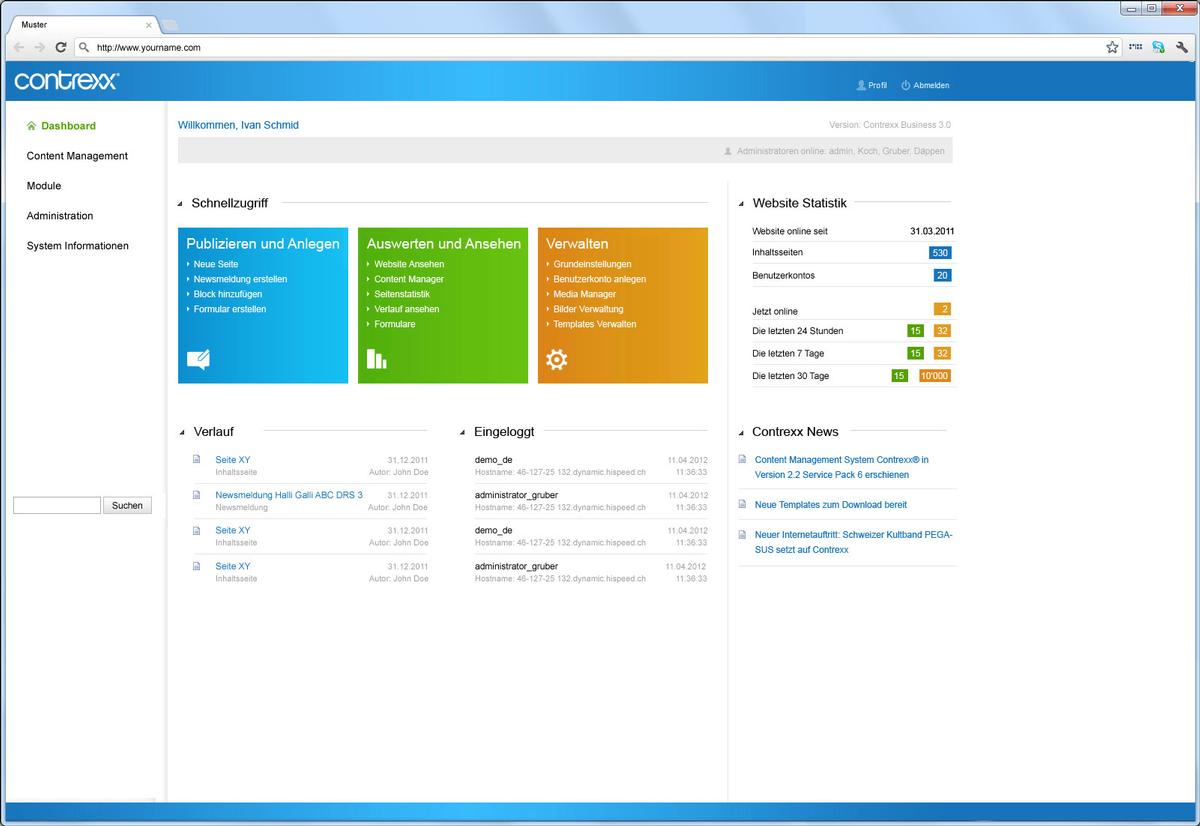1200x826 pixels.
Task: Open a new browser tab
Action: pos(170,25)
